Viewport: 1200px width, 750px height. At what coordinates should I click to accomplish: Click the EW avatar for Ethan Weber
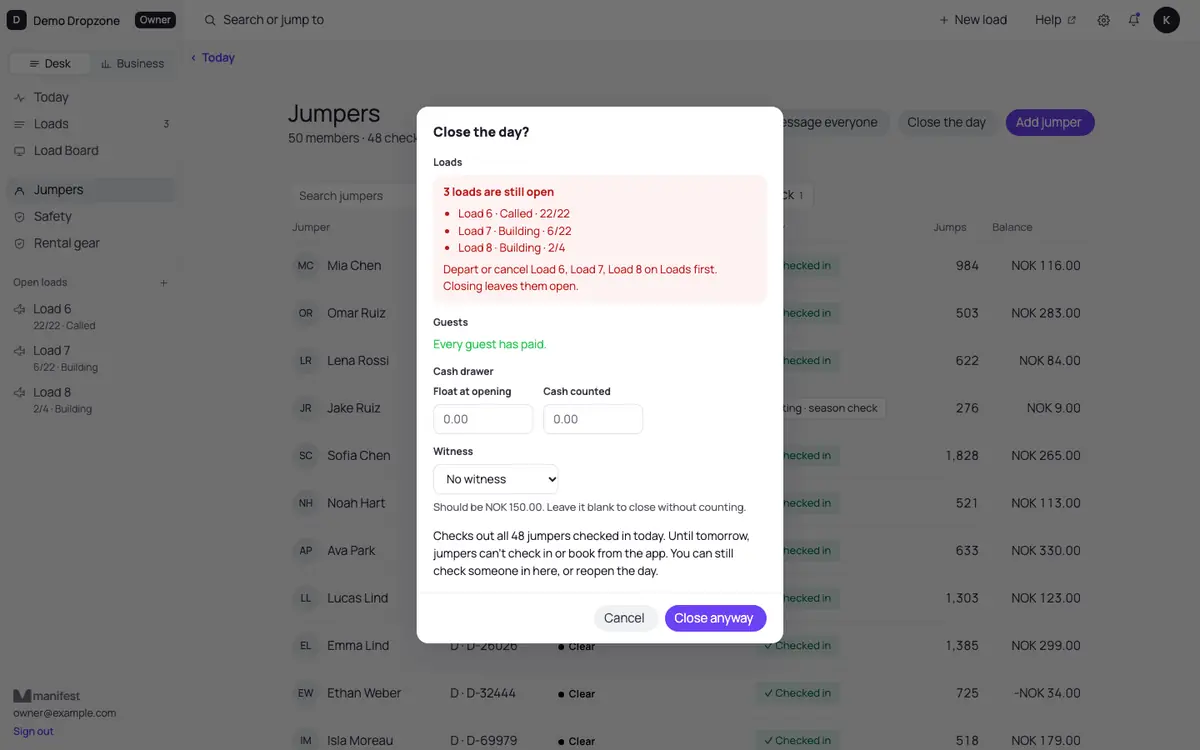coord(306,693)
